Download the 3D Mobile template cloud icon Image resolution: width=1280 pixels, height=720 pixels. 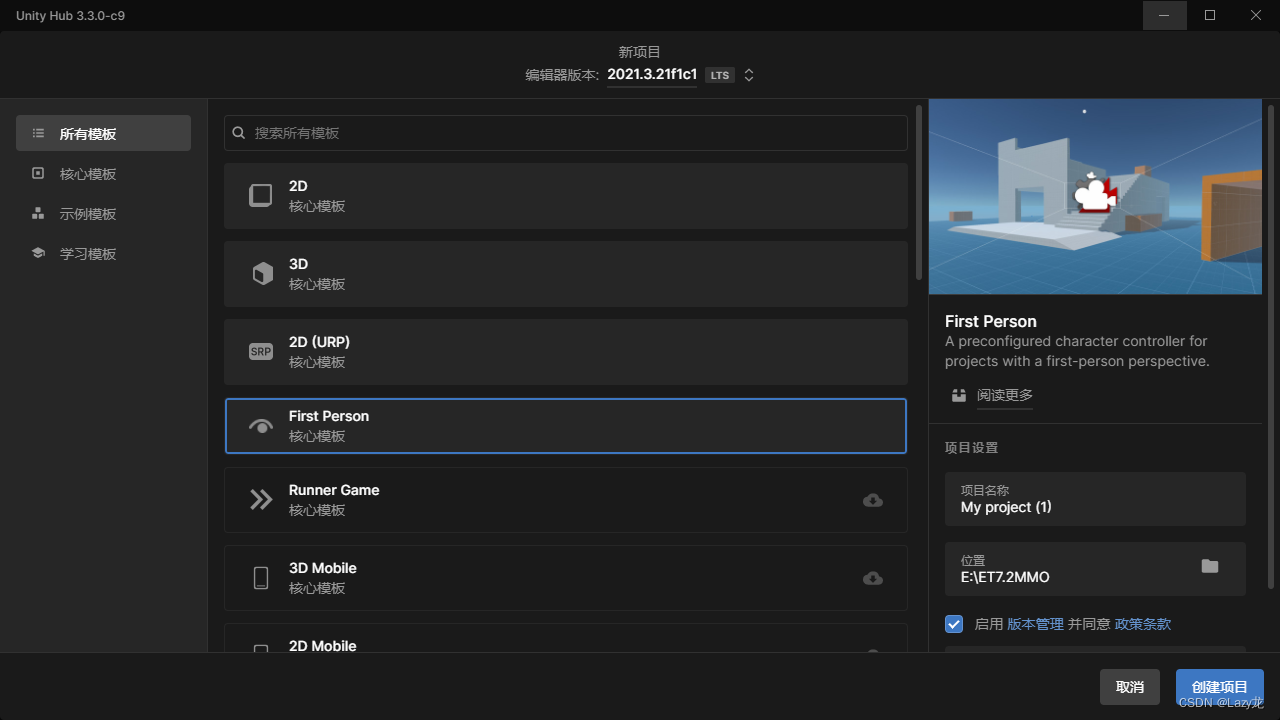[873, 578]
